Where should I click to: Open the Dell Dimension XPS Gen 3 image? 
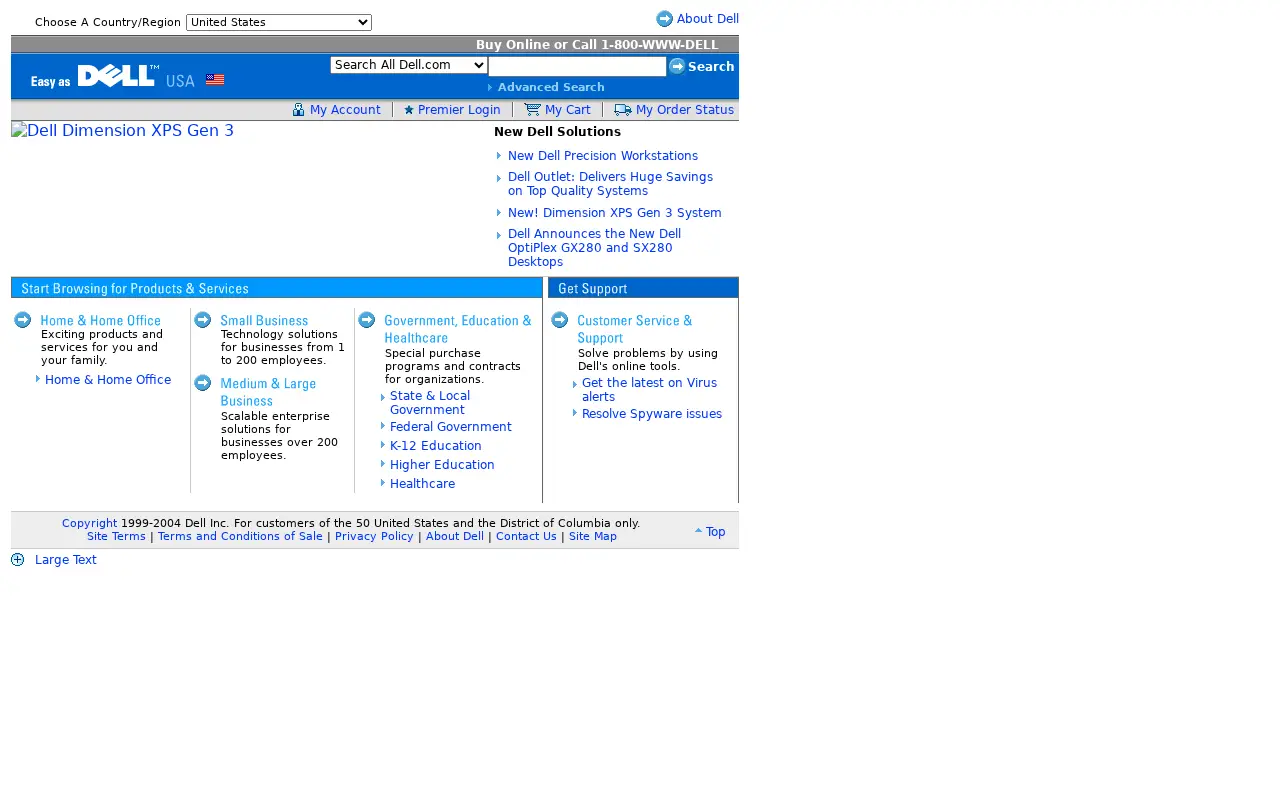pyautogui.click(x=122, y=131)
